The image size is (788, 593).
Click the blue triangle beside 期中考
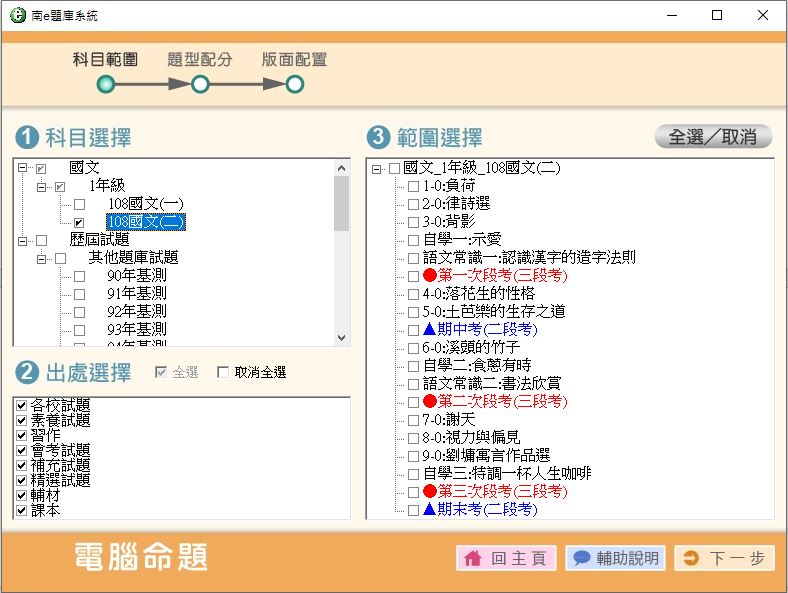429,329
